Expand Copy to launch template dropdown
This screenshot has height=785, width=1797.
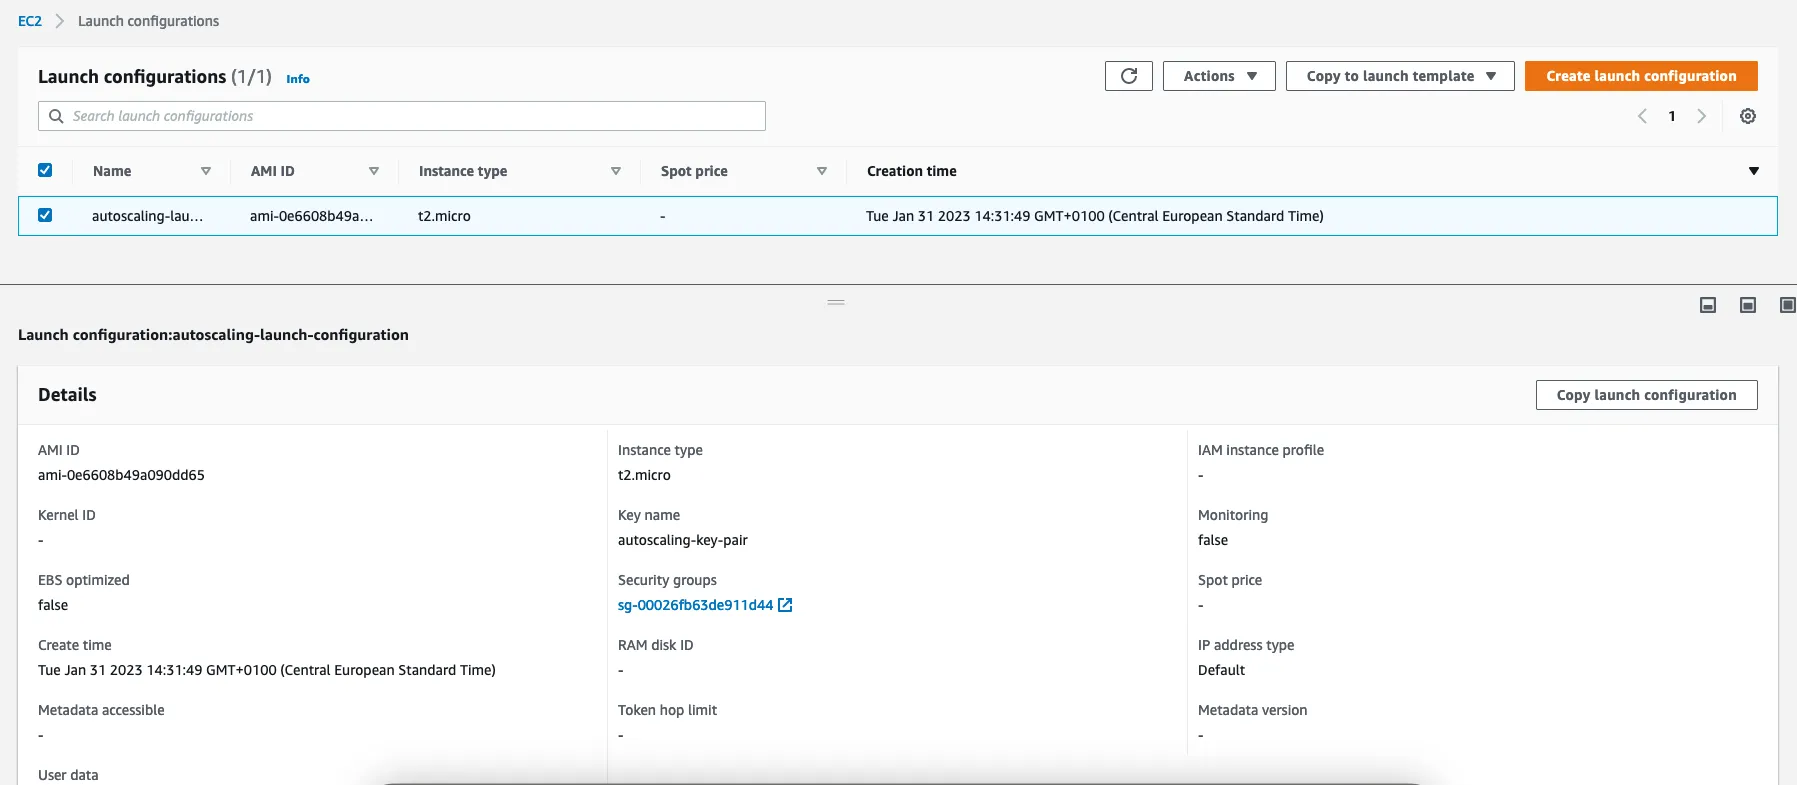(1400, 76)
